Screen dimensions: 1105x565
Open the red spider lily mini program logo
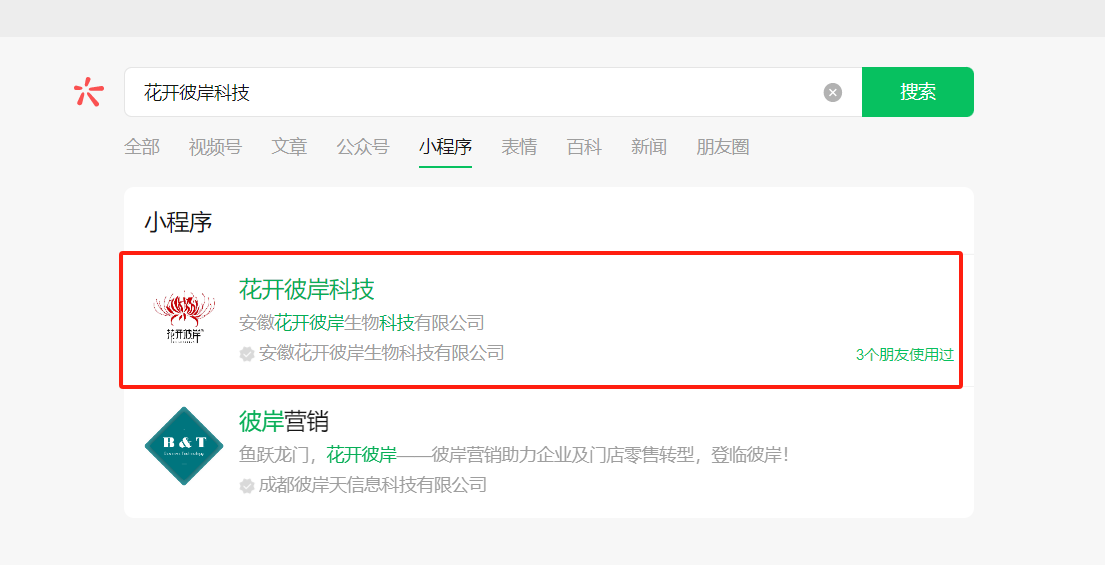[x=184, y=317]
